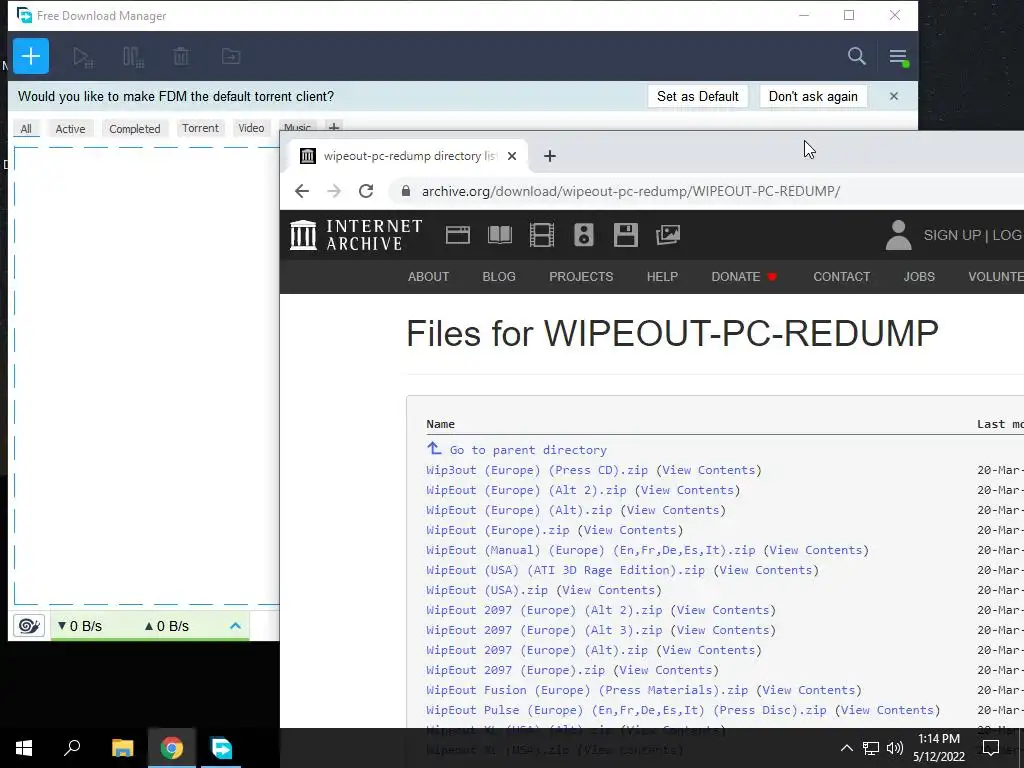Download Wip3out (Europe) (Press CD).zip
1024x768 pixels.
pyautogui.click(x=537, y=470)
